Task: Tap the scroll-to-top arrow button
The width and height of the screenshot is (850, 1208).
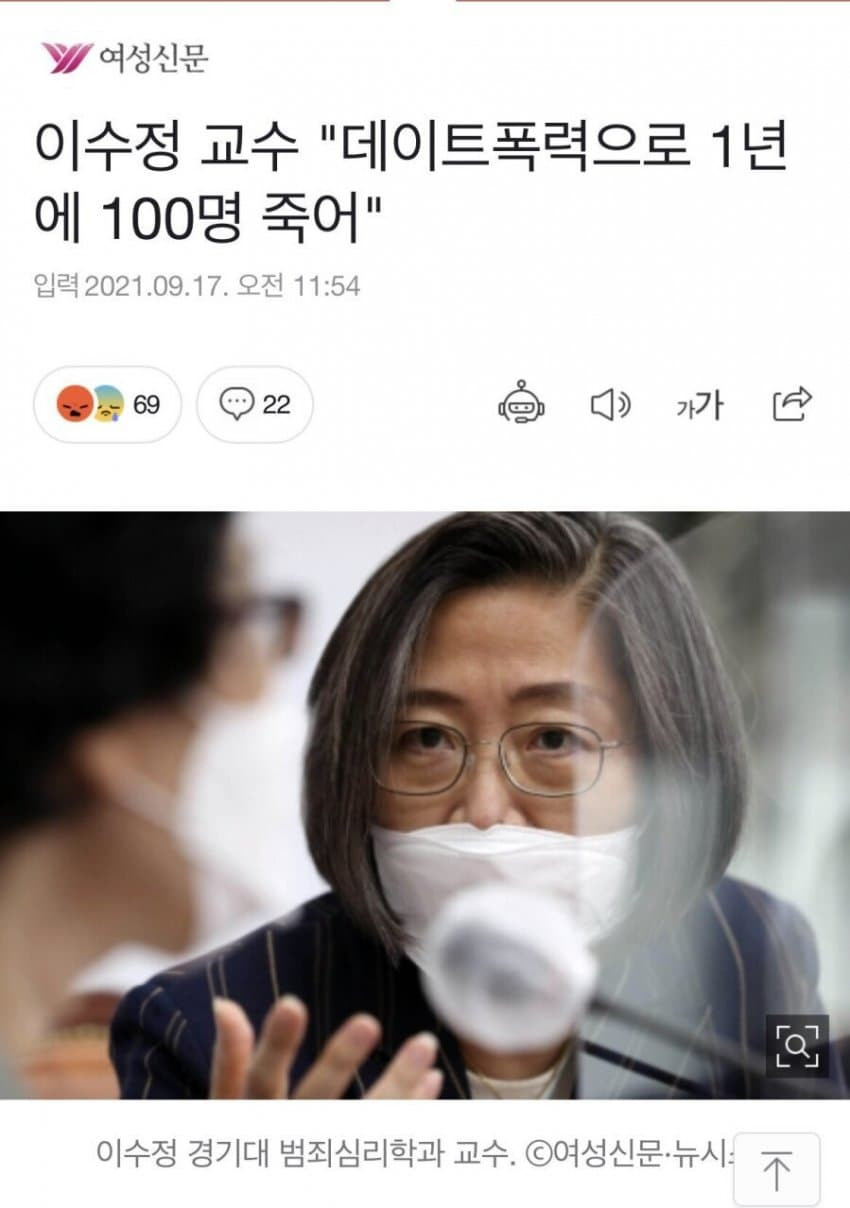Action: pos(776,1169)
